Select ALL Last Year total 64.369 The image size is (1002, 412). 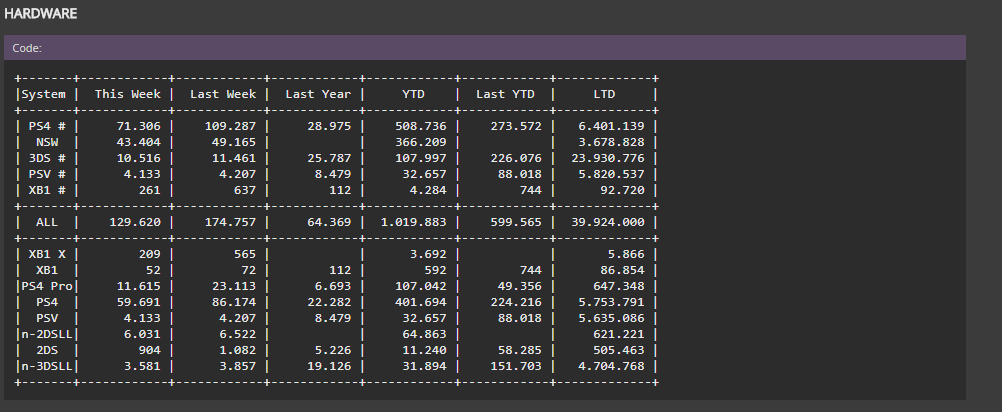329,222
